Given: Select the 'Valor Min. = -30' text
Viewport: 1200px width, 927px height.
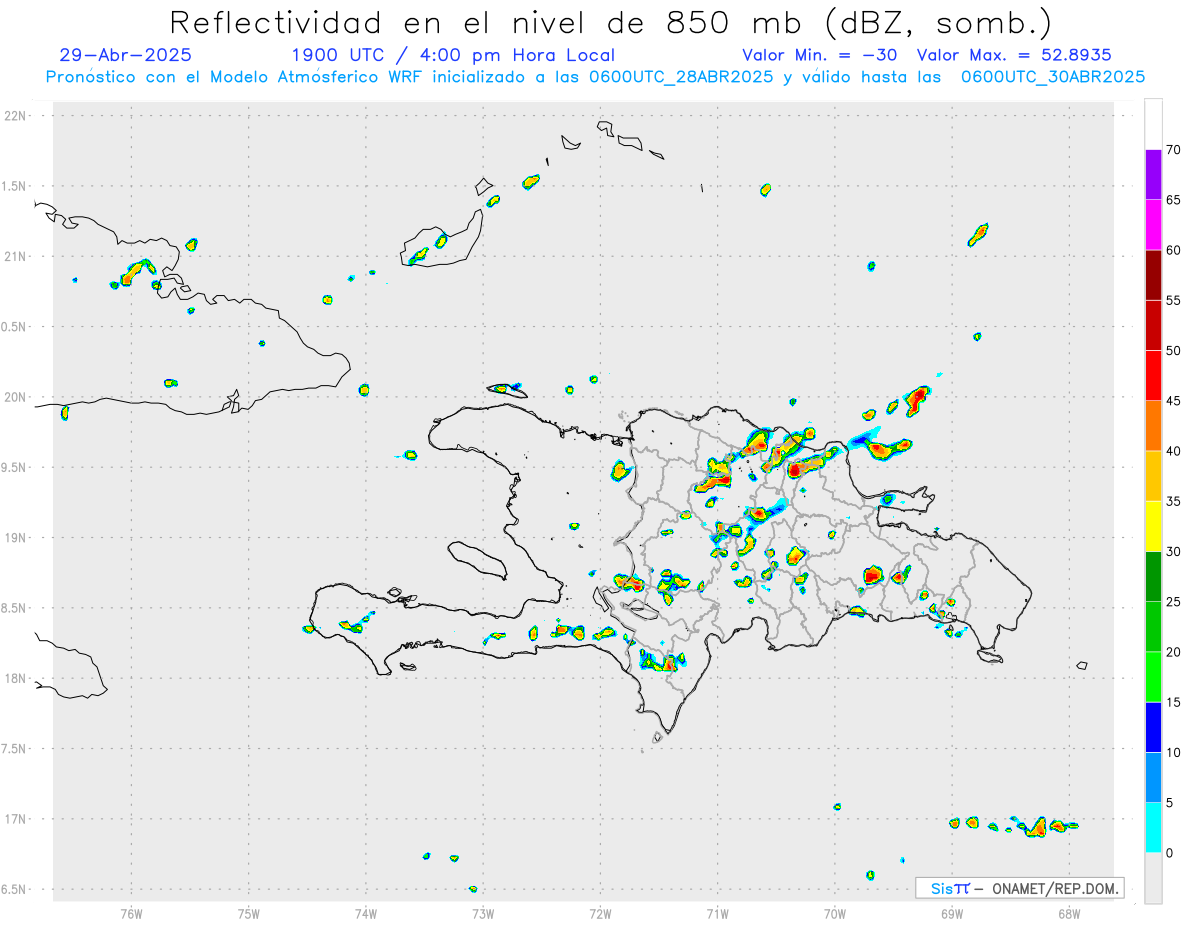Looking at the screenshot, I should coord(819,55).
